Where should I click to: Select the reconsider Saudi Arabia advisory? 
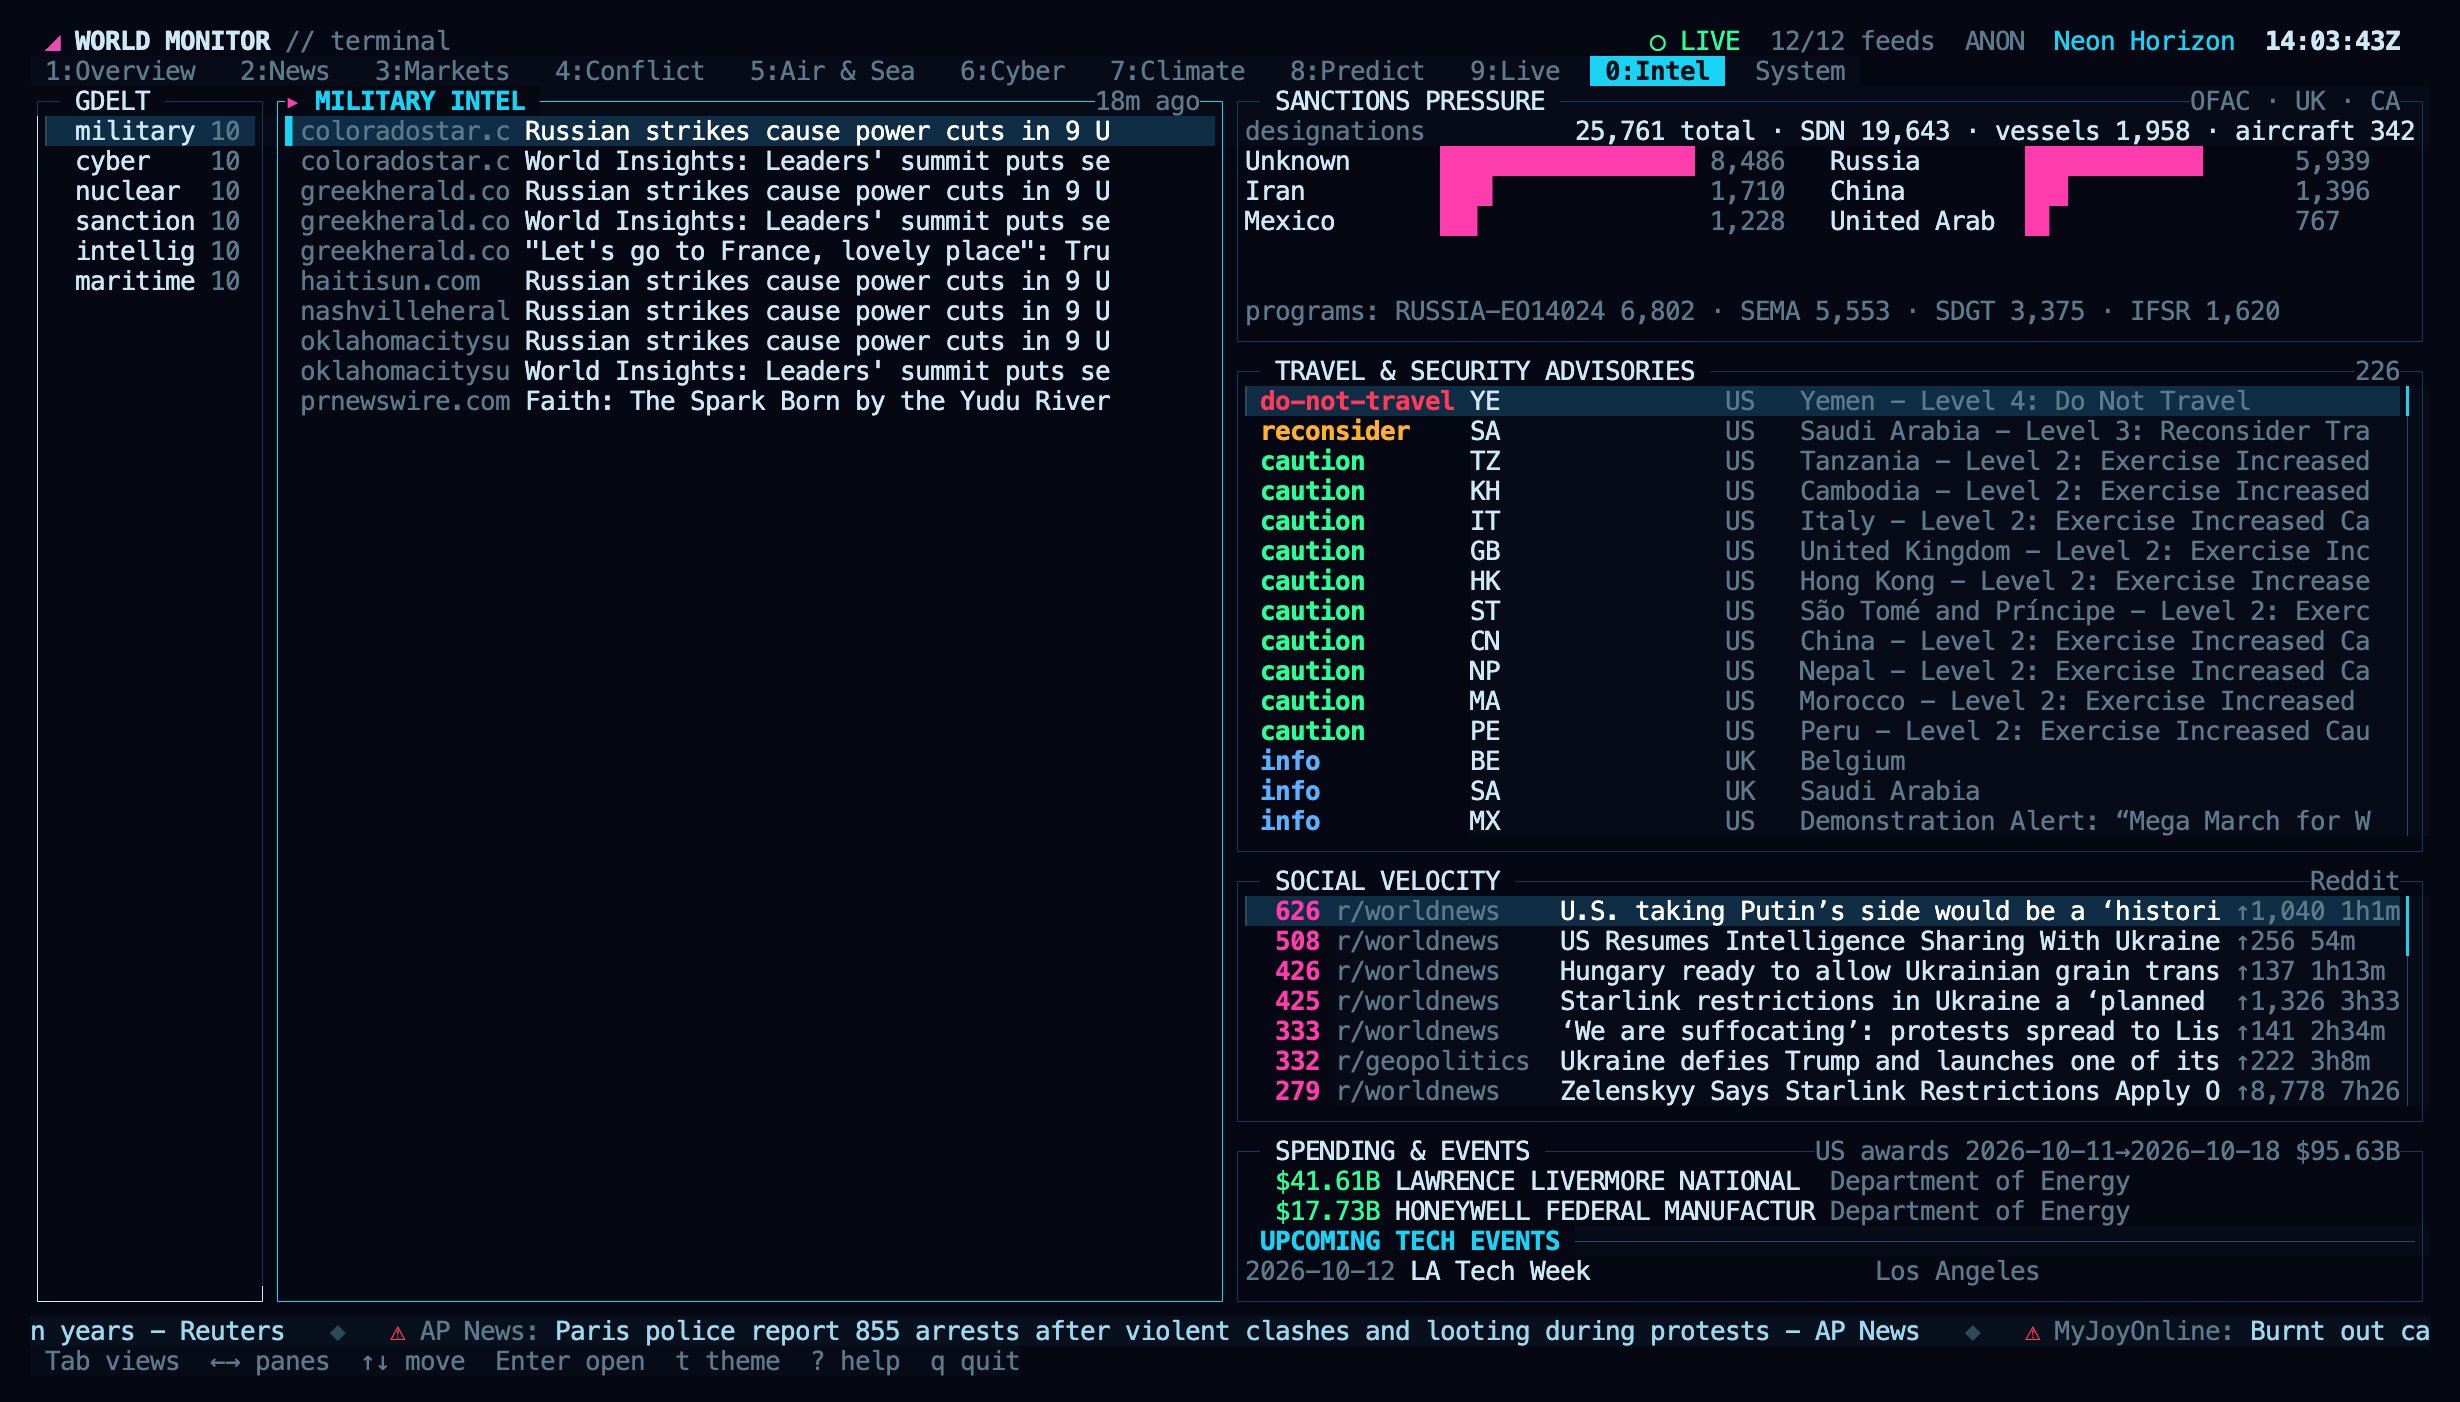(1822, 431)
